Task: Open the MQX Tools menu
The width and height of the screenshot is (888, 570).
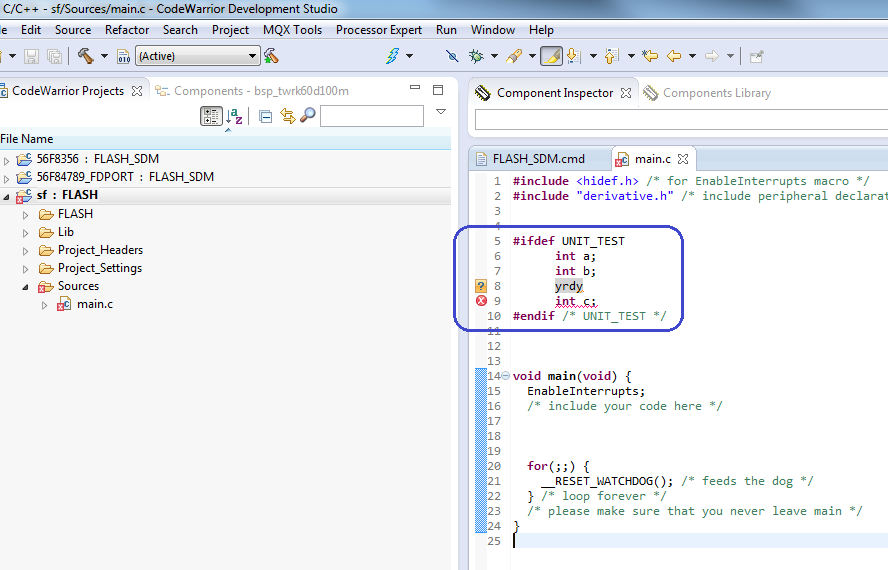Action: [292, 30]
